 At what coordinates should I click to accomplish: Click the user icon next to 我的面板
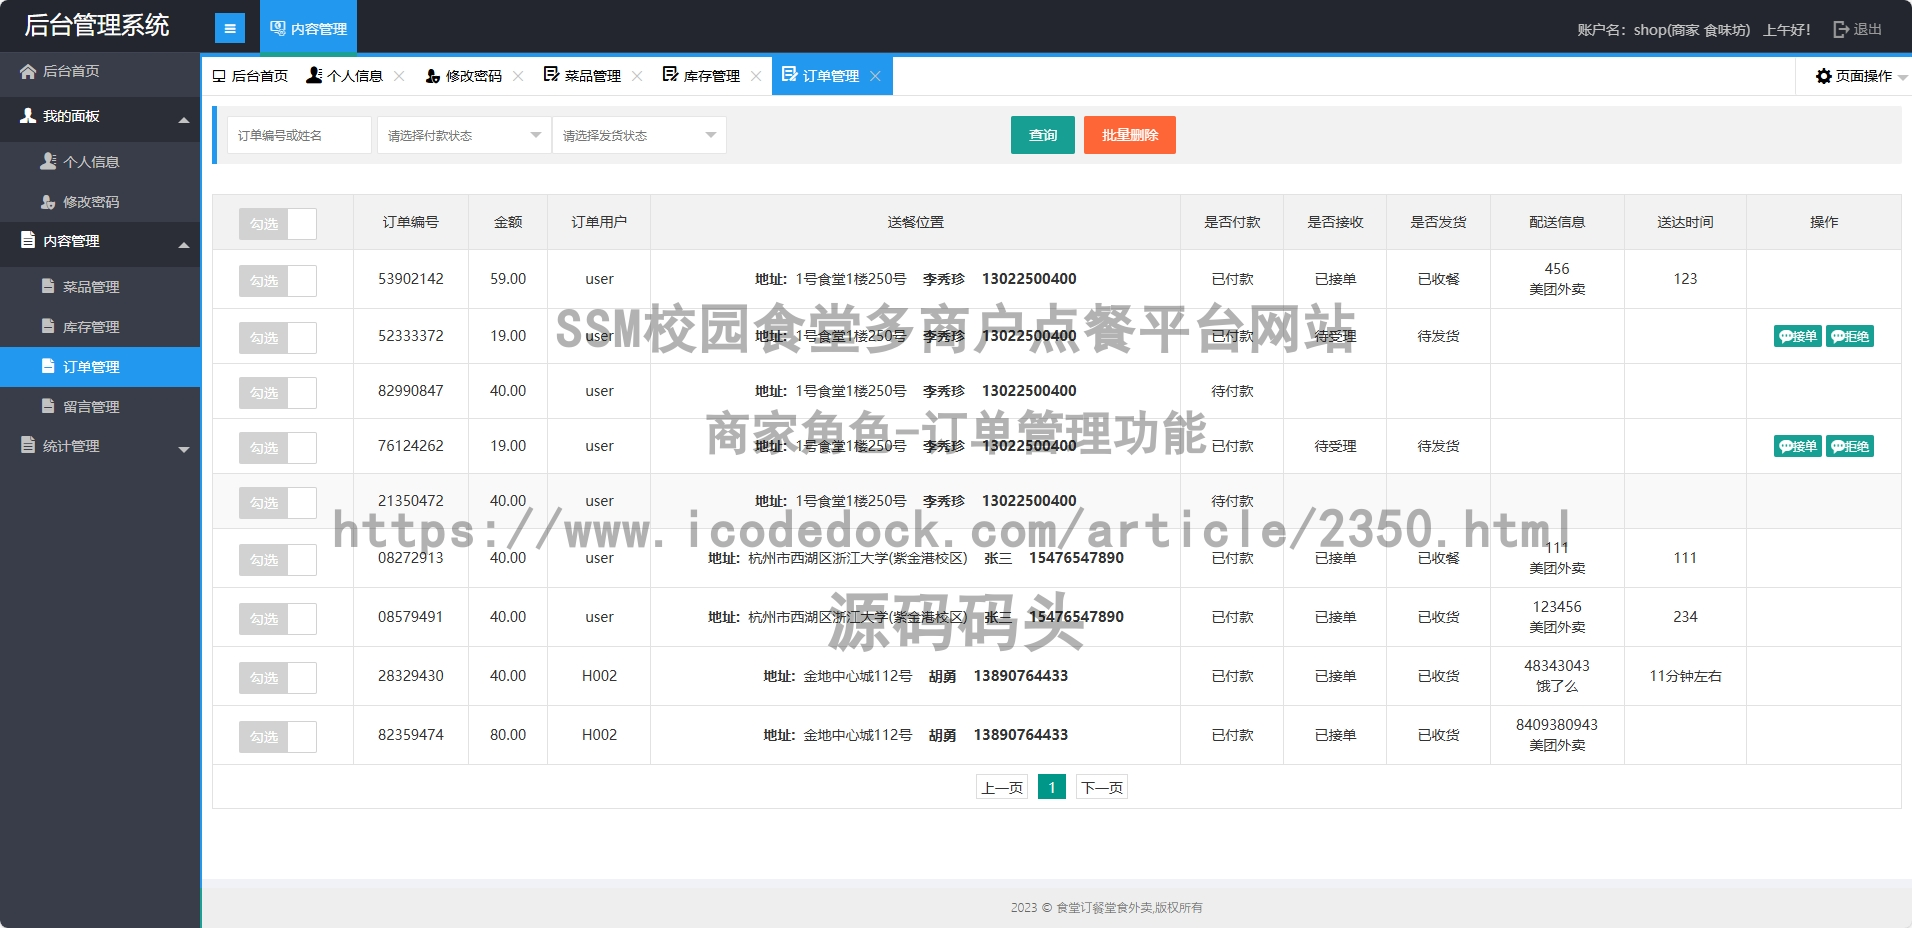pos(28,116)
